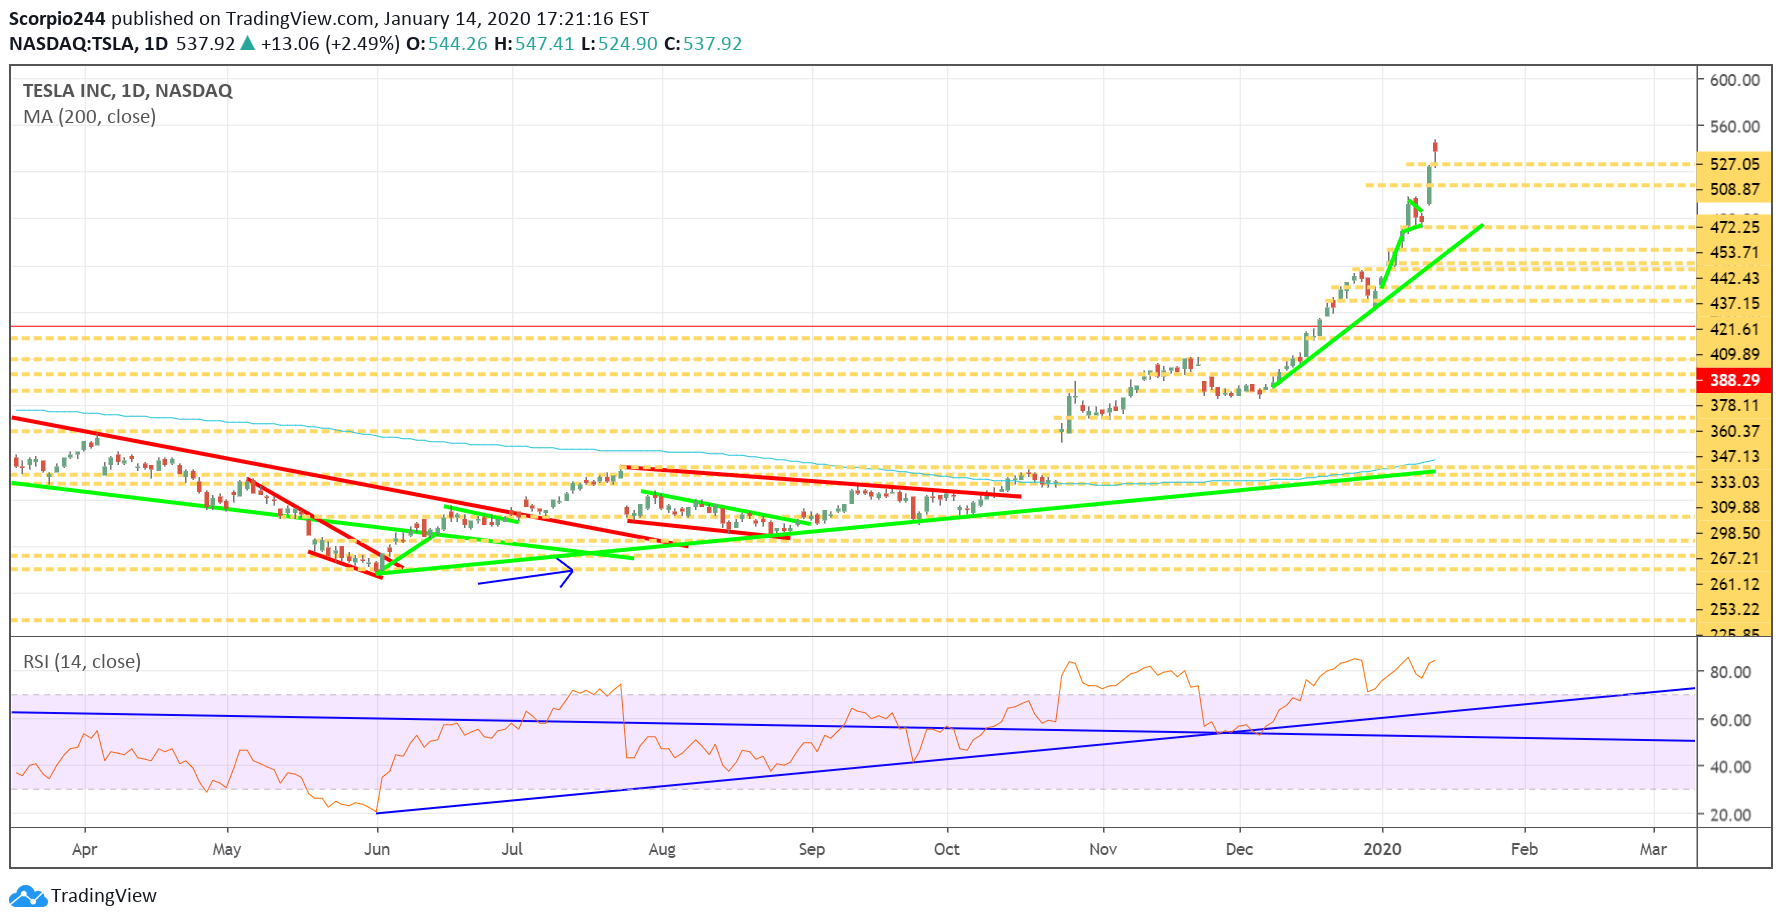
Task: Open the TradingView wordmark link
Action: pos(104,895)
